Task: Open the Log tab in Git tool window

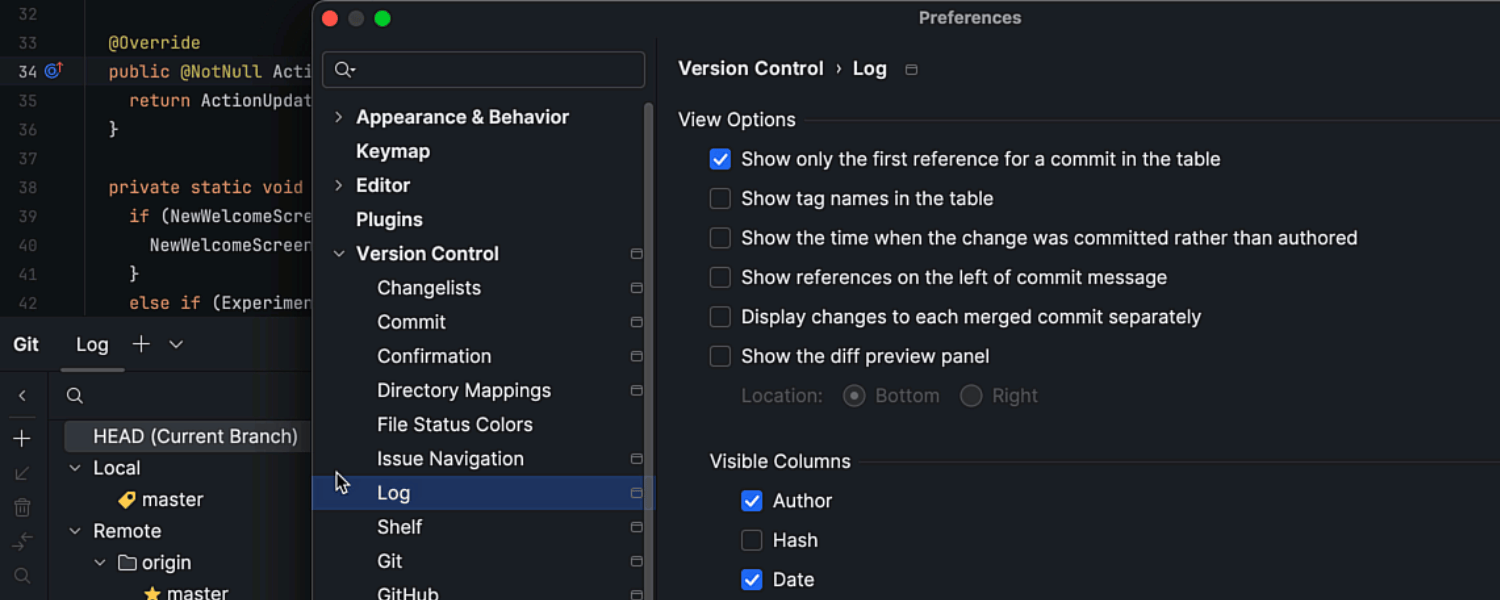Action: (x=92, y=345)
